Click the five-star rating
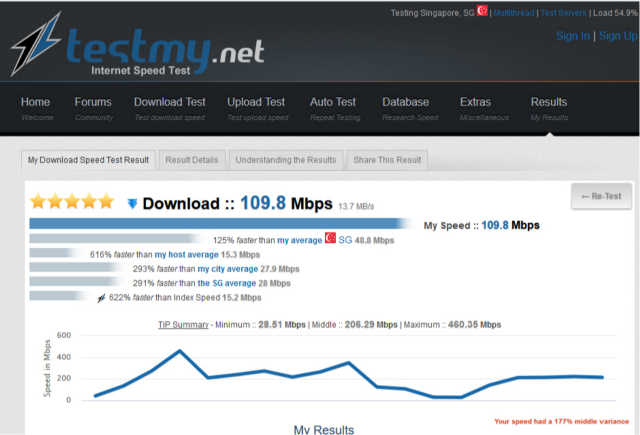Image resolution: width=640 pixels, height=435 pixels. tap(72, 201)
